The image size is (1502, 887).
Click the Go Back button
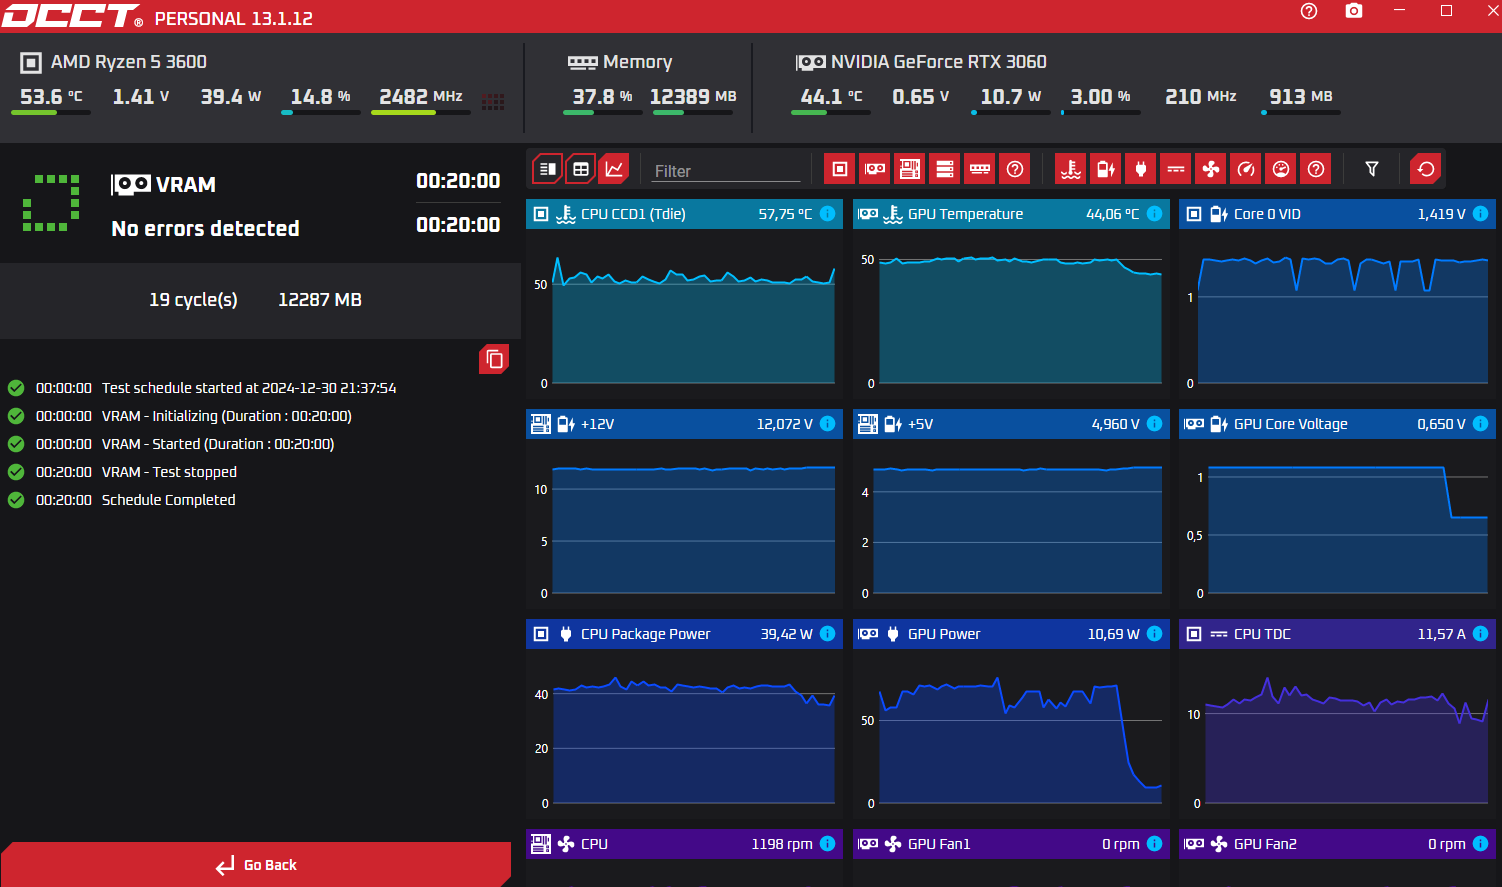coord(256,865)
